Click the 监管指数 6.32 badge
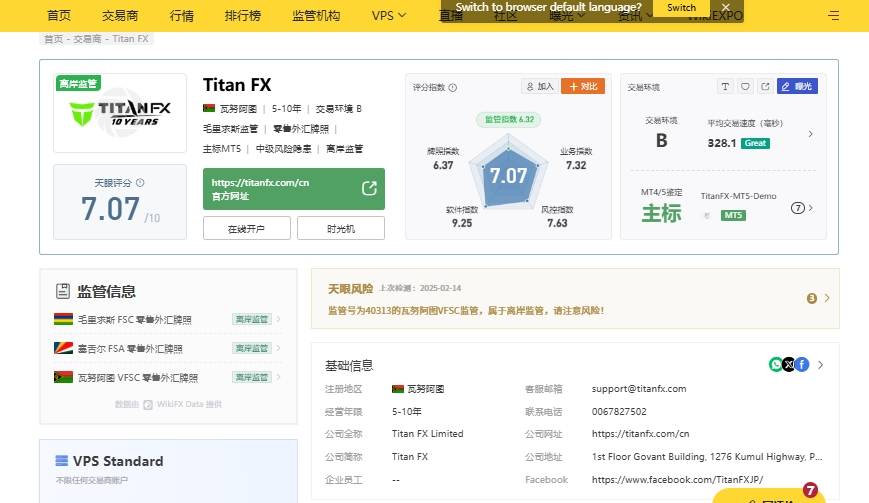Image resolution: width=869 pixels, height=503 pixels. (509, 119)
